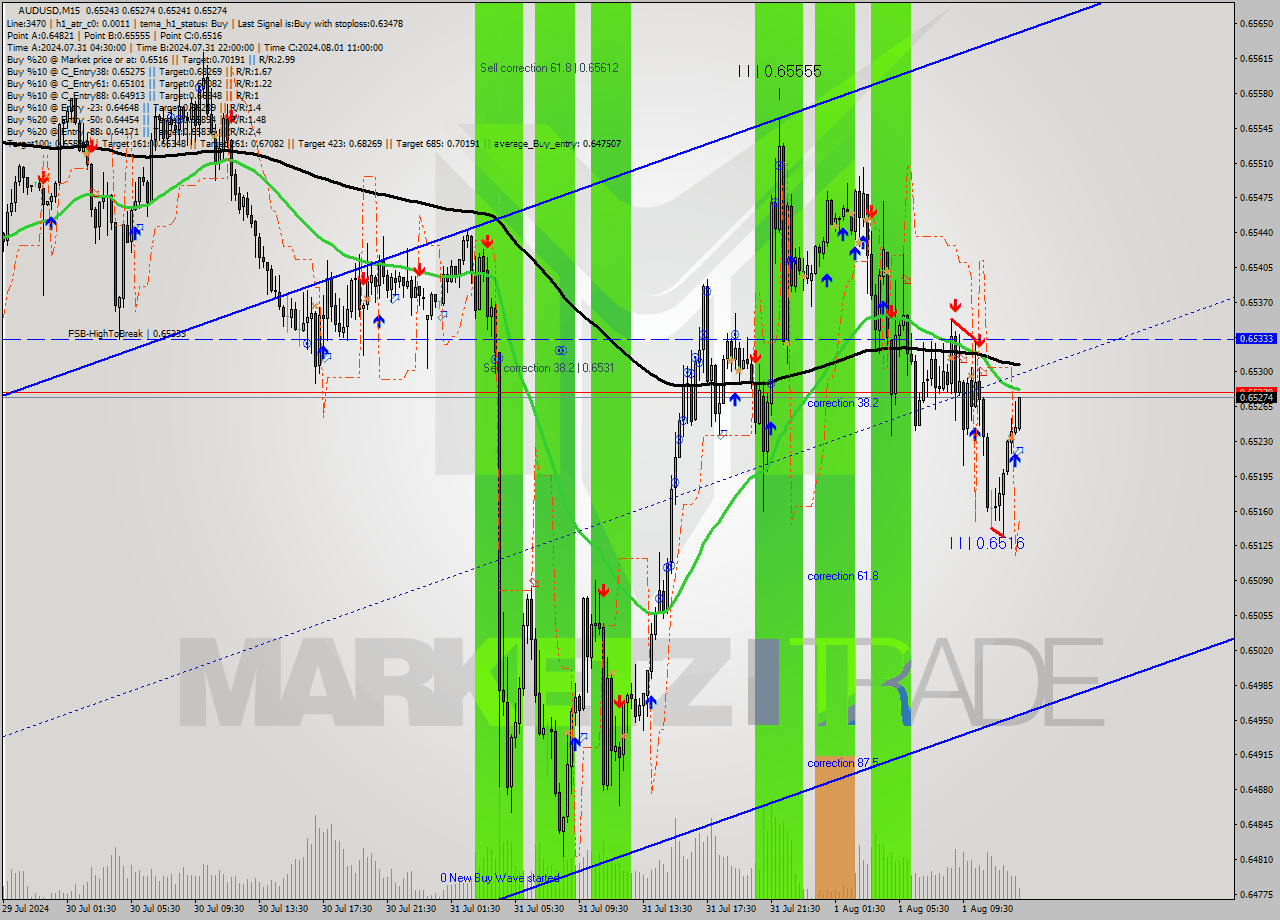1280x920 pixels.
Task: Click the 'I I I 0.6516' low label
Action: 987,543
